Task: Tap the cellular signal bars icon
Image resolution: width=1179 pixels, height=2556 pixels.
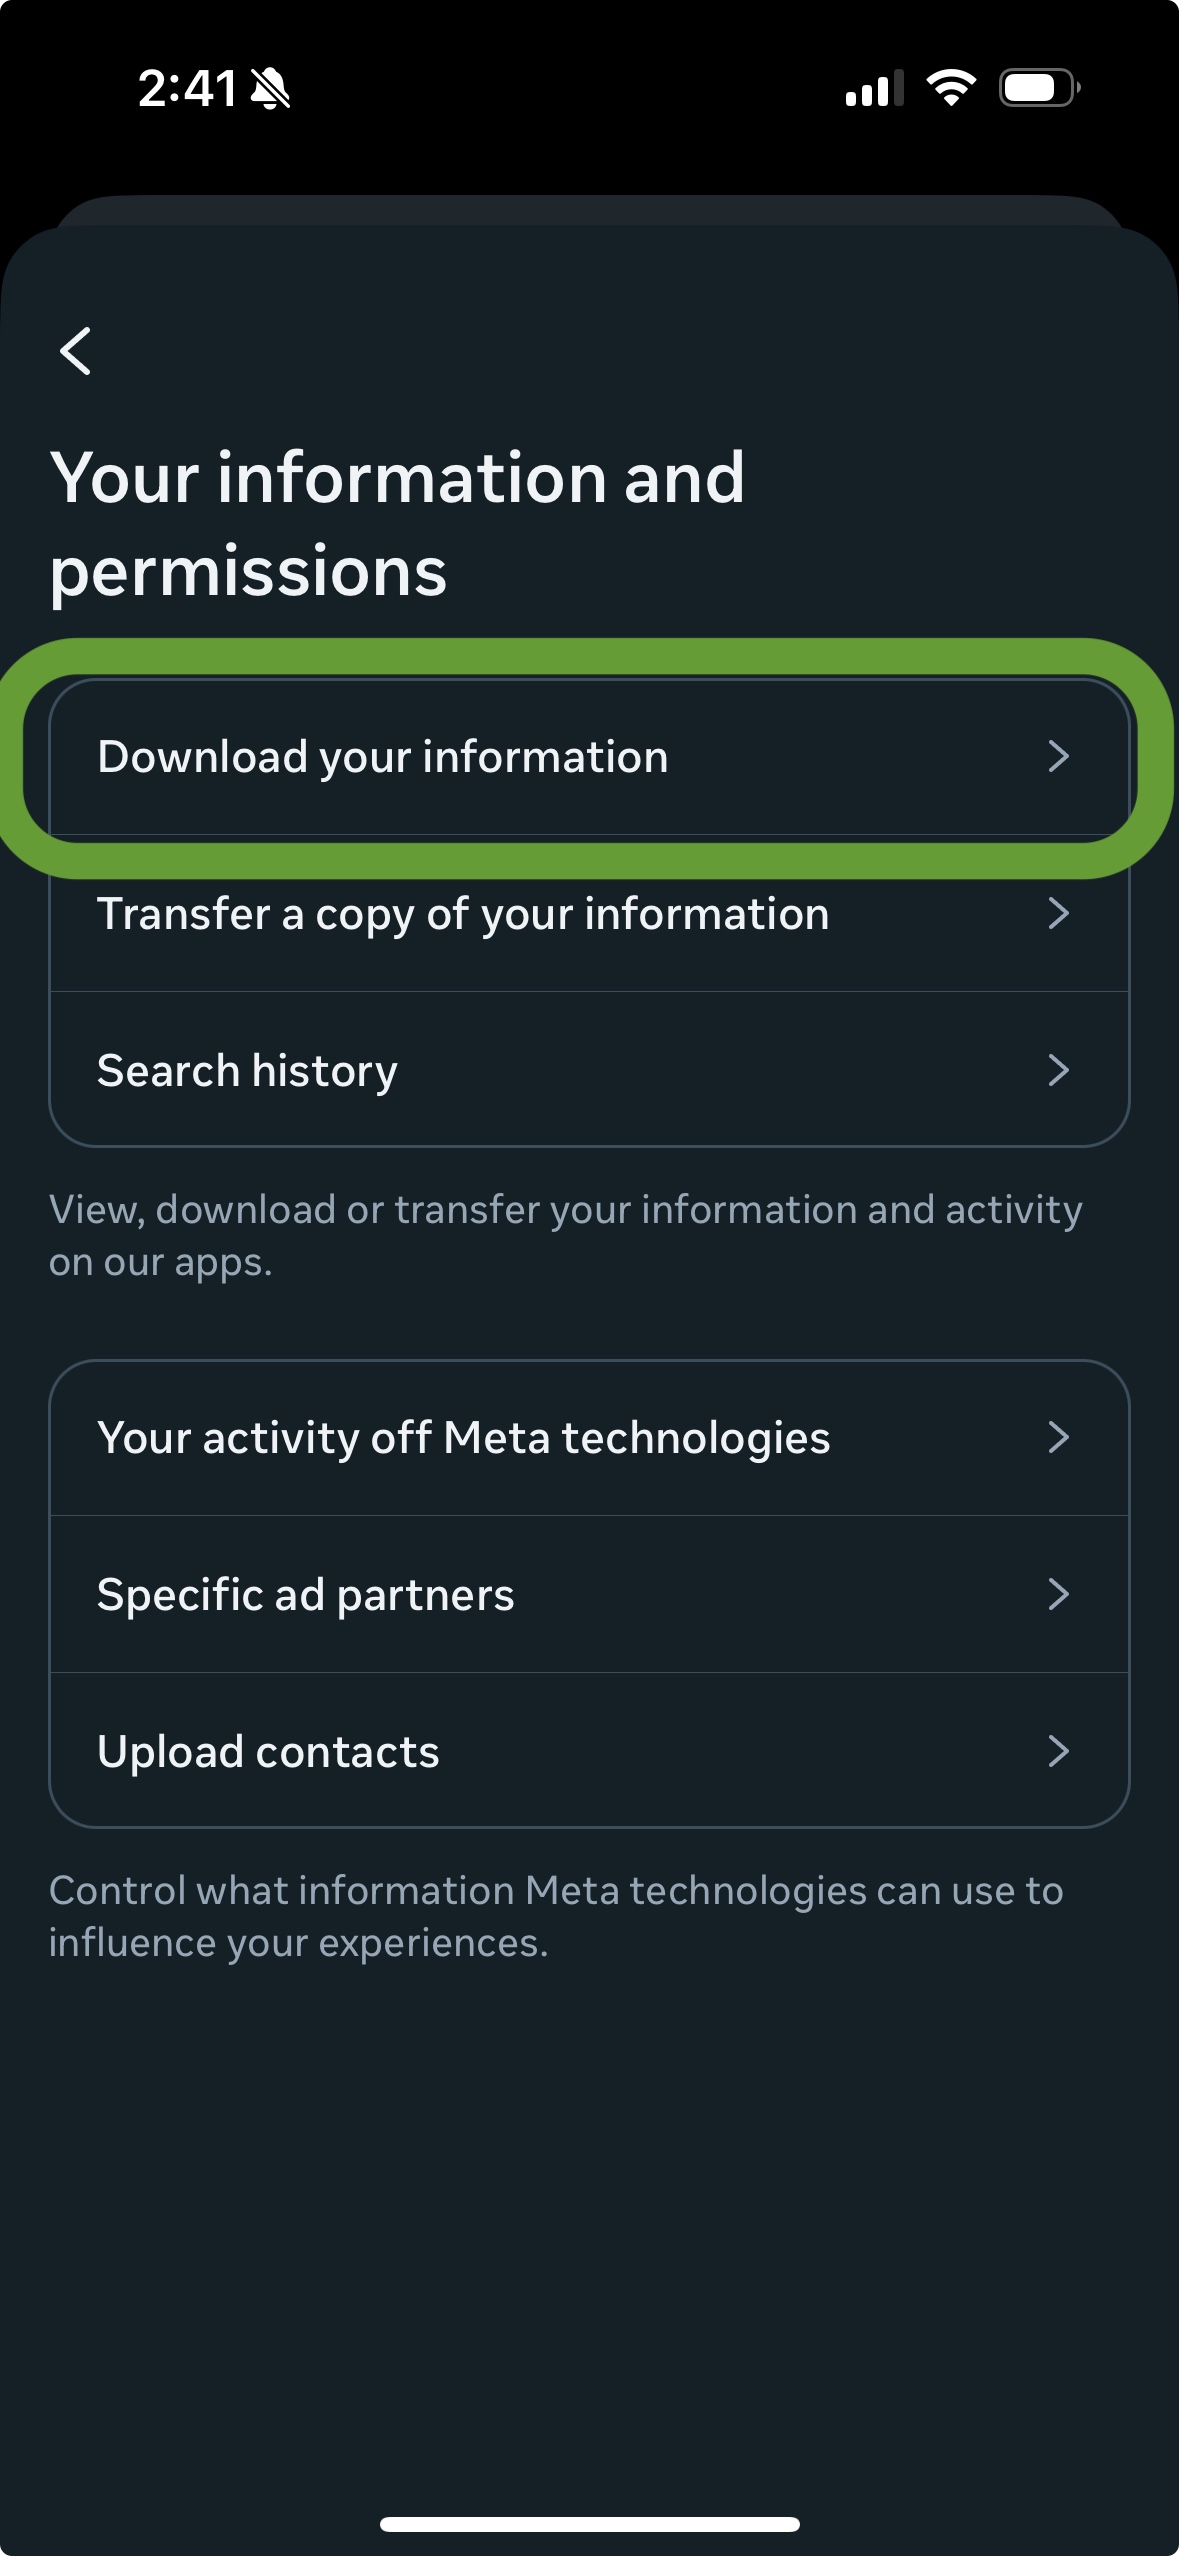Action: pos(874,88)
